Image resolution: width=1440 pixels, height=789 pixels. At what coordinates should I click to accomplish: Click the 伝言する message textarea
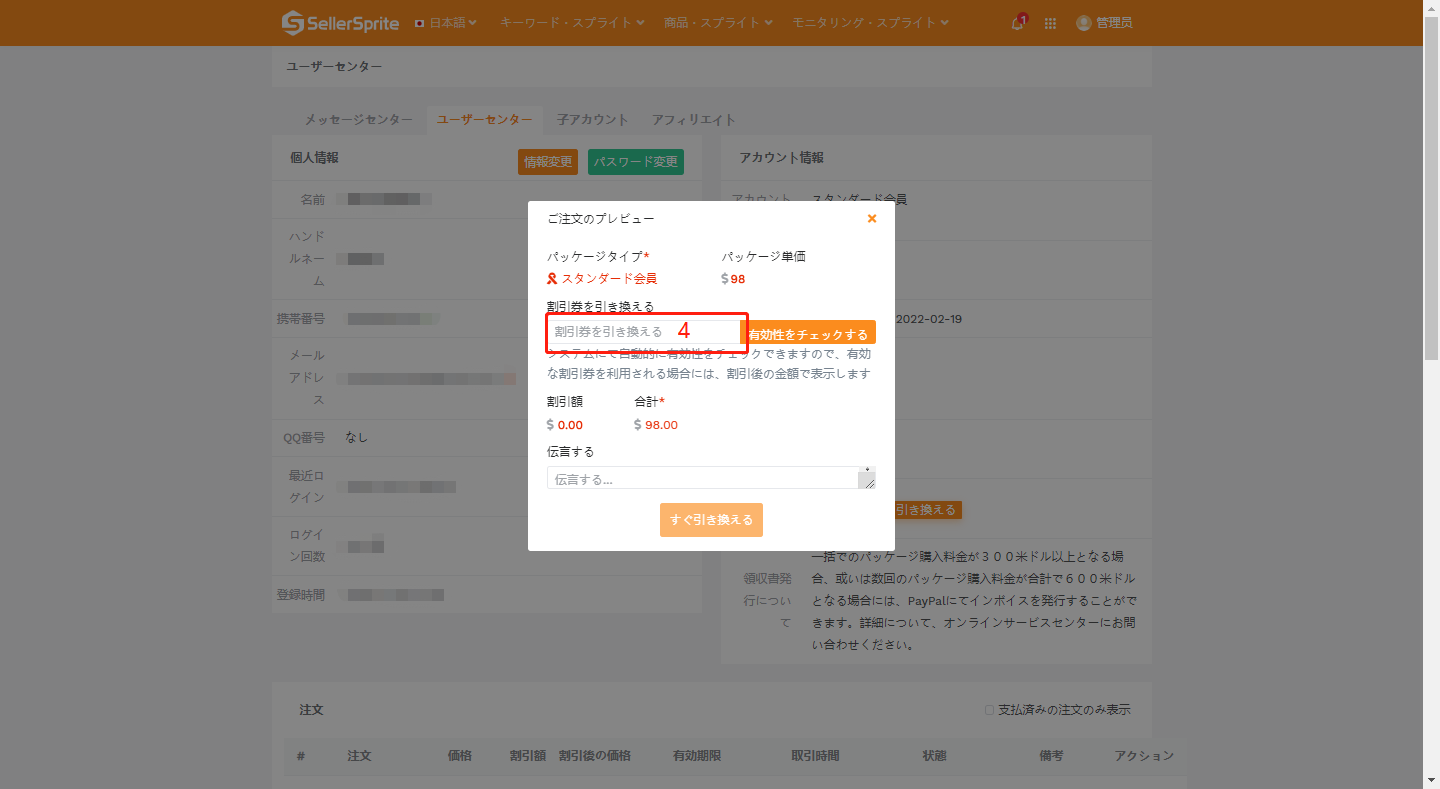[711, 478]
